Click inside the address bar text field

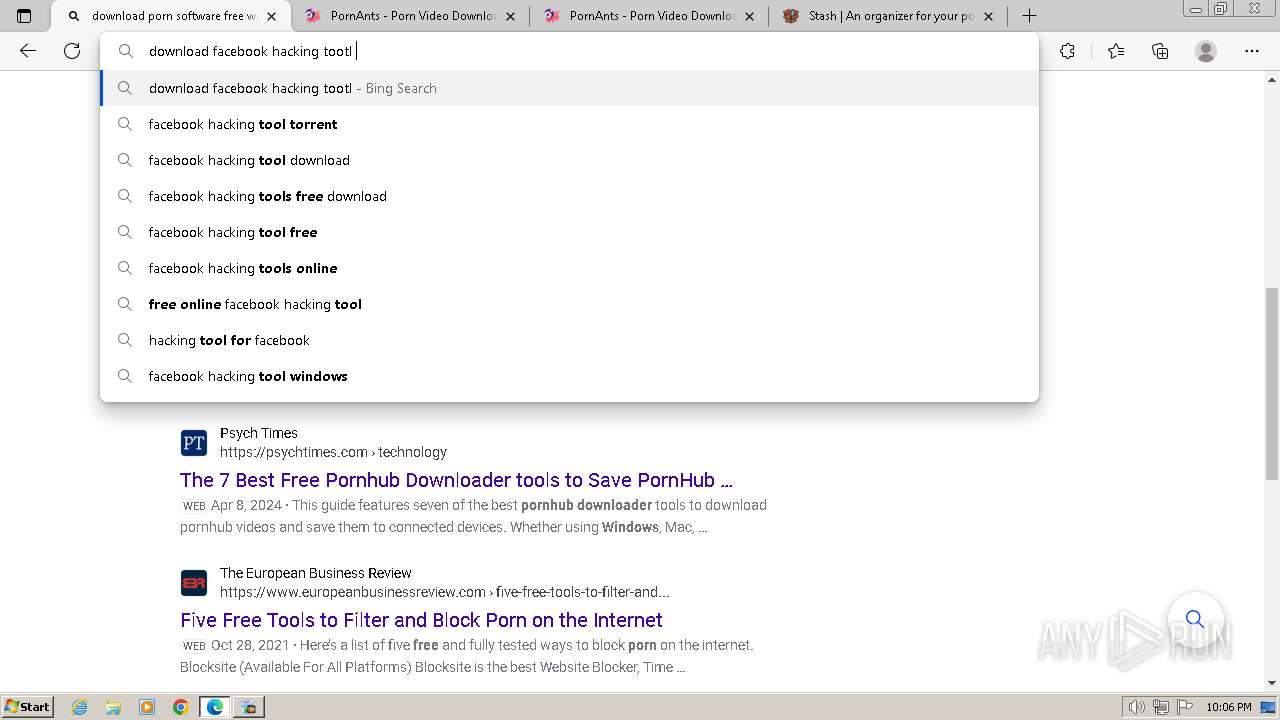click(570, 51)
